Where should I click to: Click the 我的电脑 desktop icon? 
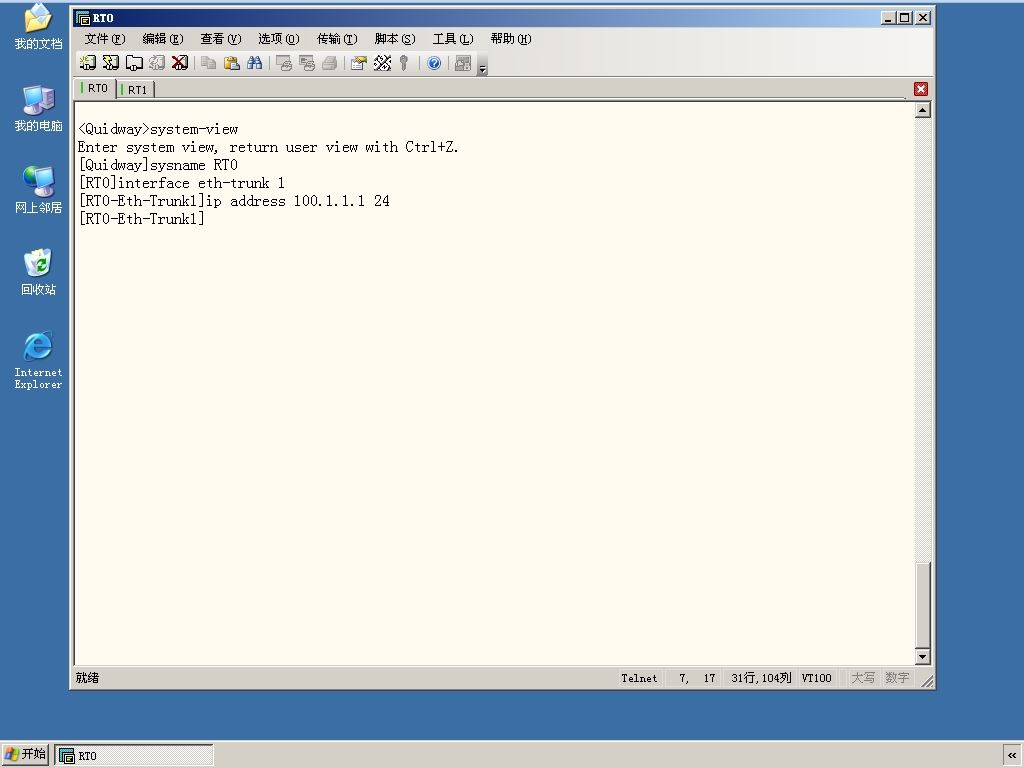[38, 108]
